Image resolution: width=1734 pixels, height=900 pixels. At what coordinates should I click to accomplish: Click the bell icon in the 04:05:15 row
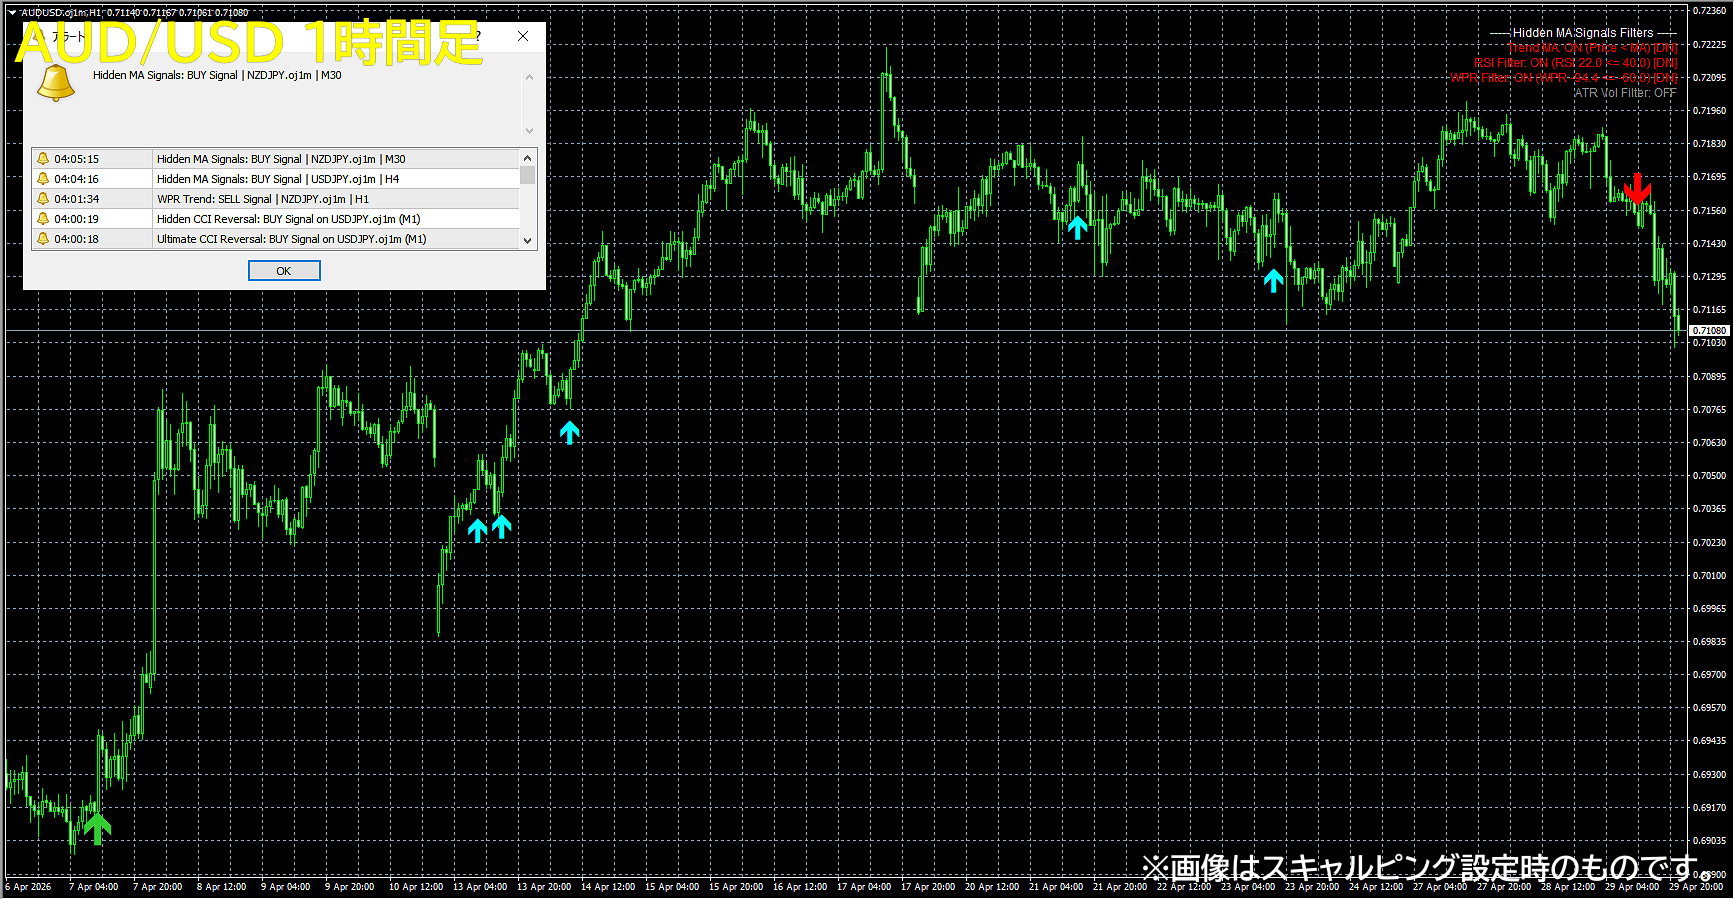point(43,159)
